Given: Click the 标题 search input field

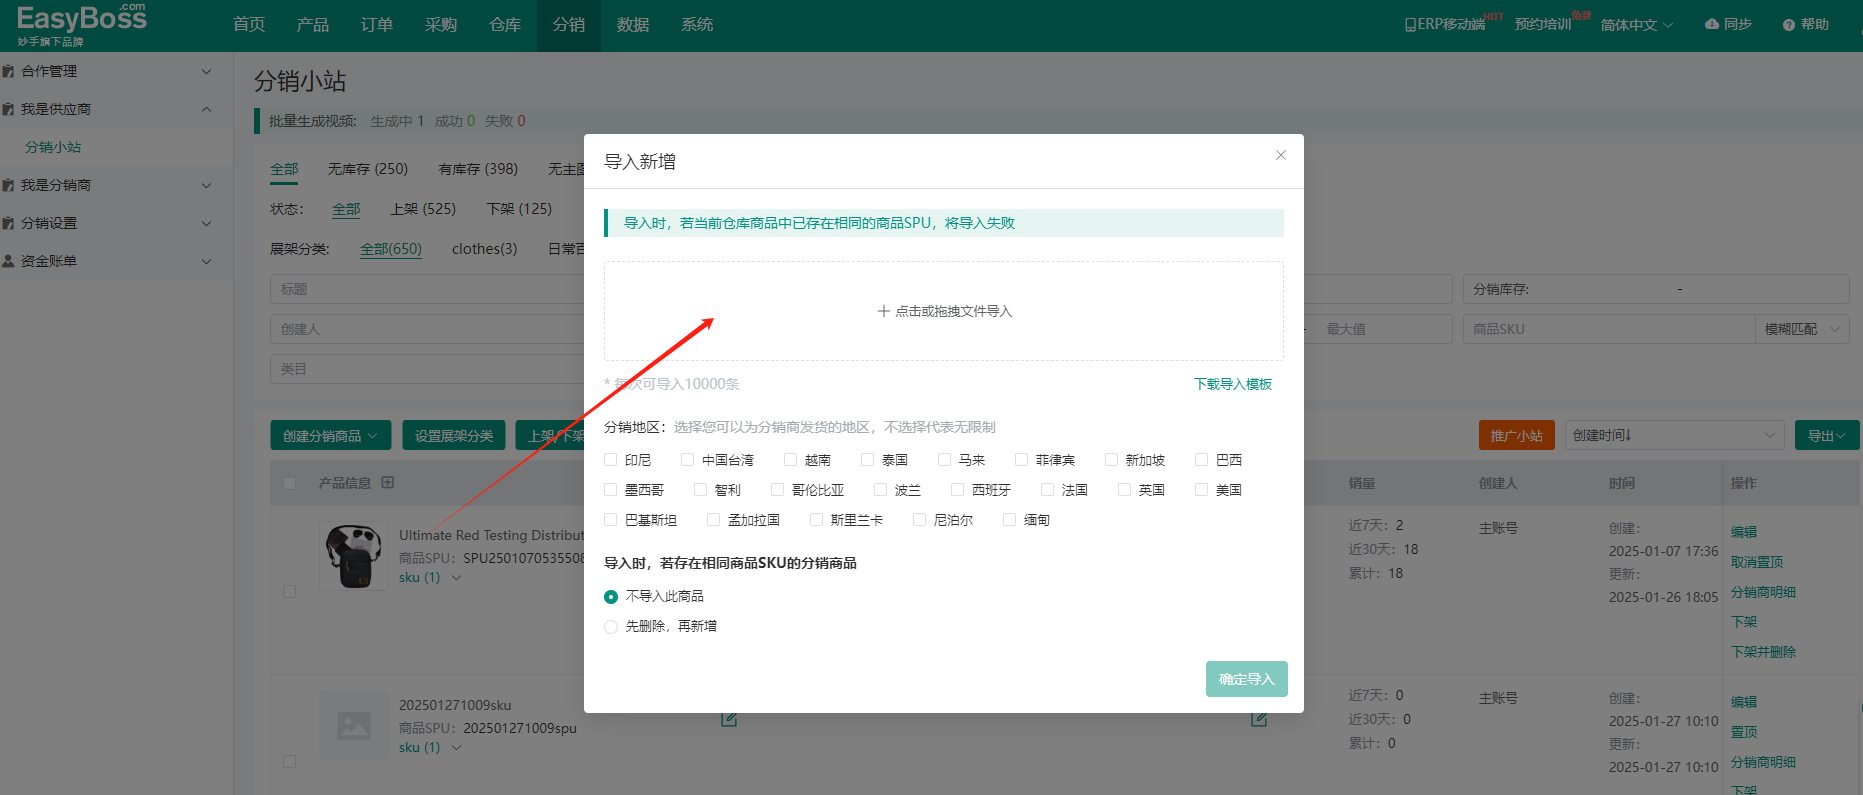Looking at the screenshot, I should pyautogui.click(x=427, y=289).
